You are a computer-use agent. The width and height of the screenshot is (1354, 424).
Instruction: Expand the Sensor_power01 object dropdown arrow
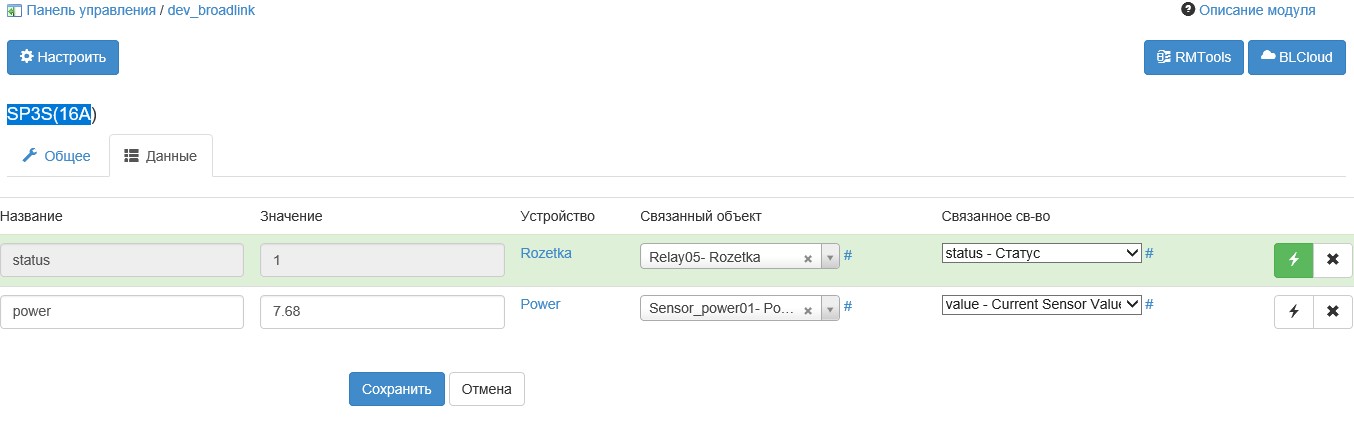829,310
